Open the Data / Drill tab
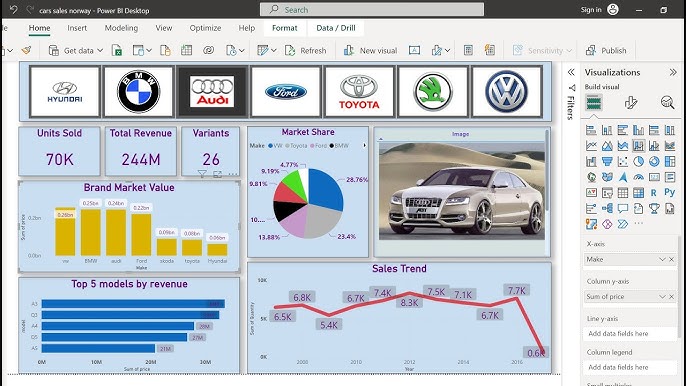Screen dimensions: 686x386 [336, 28]
